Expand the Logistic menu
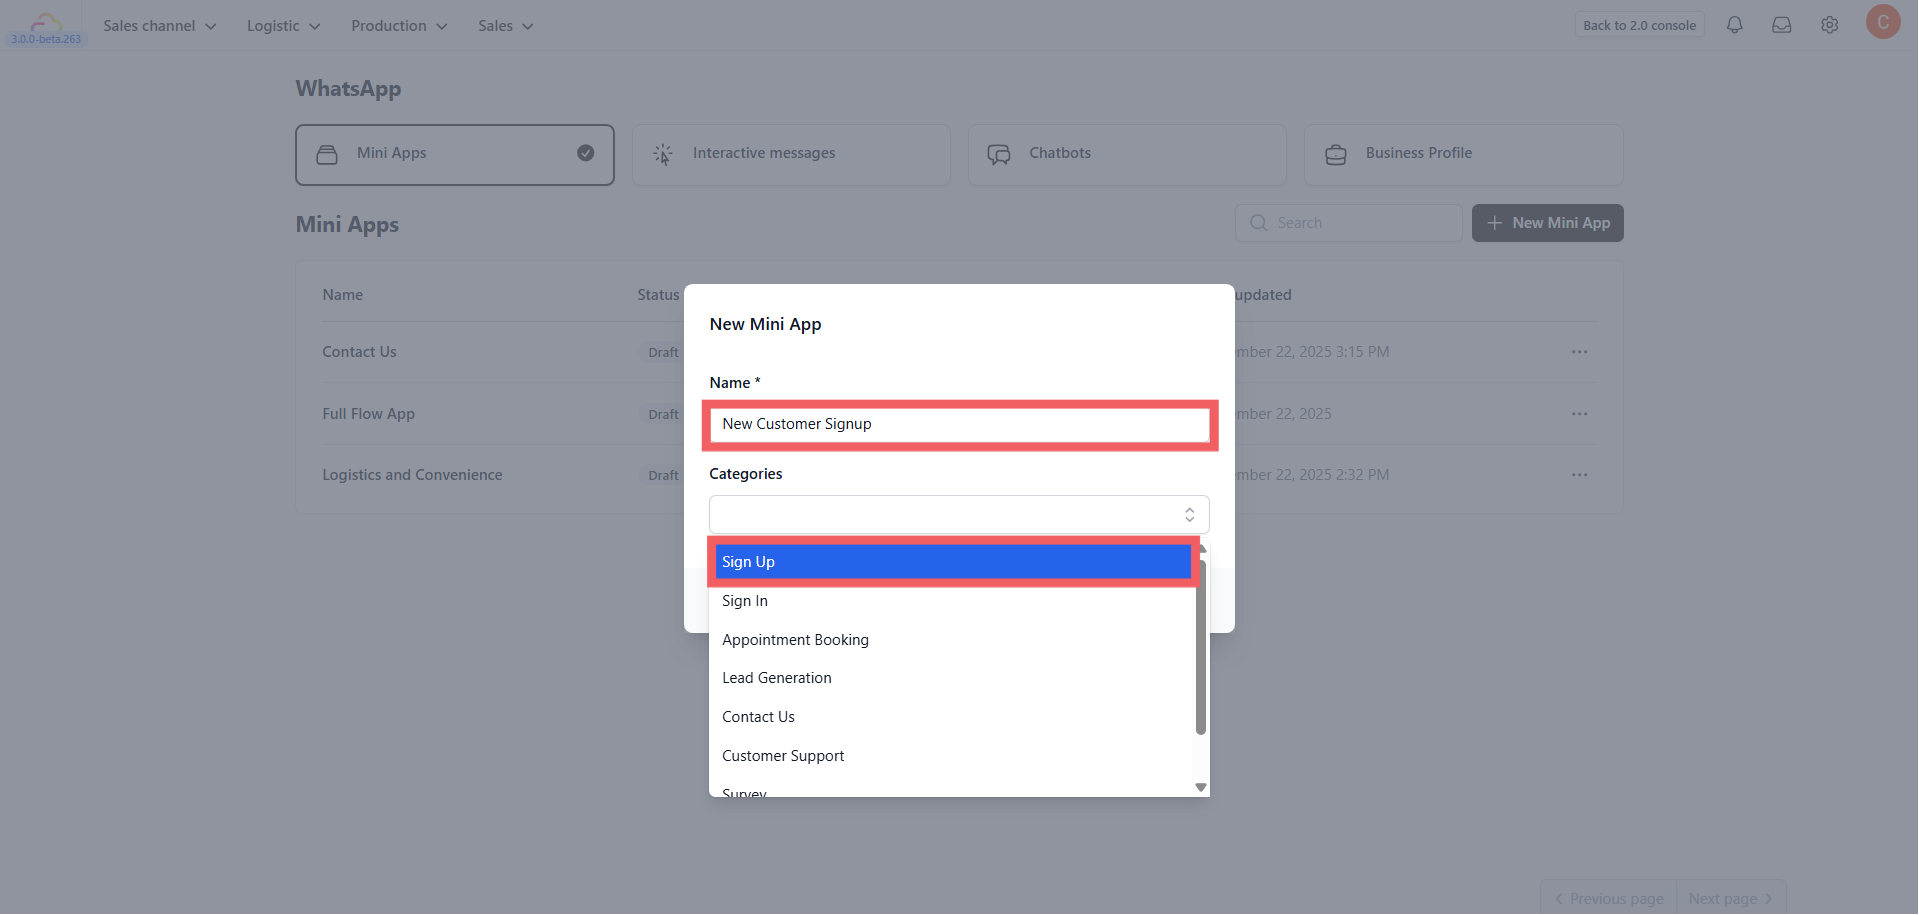 tap(283, 26)
